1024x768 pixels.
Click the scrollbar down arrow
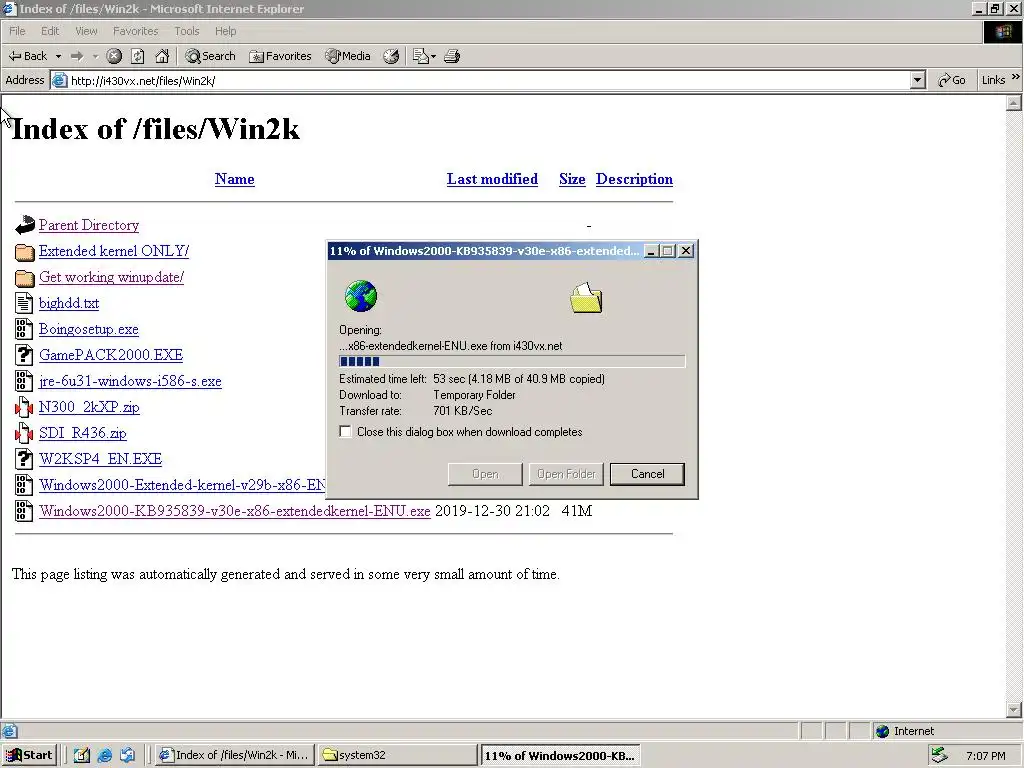tap(1014, 709)
